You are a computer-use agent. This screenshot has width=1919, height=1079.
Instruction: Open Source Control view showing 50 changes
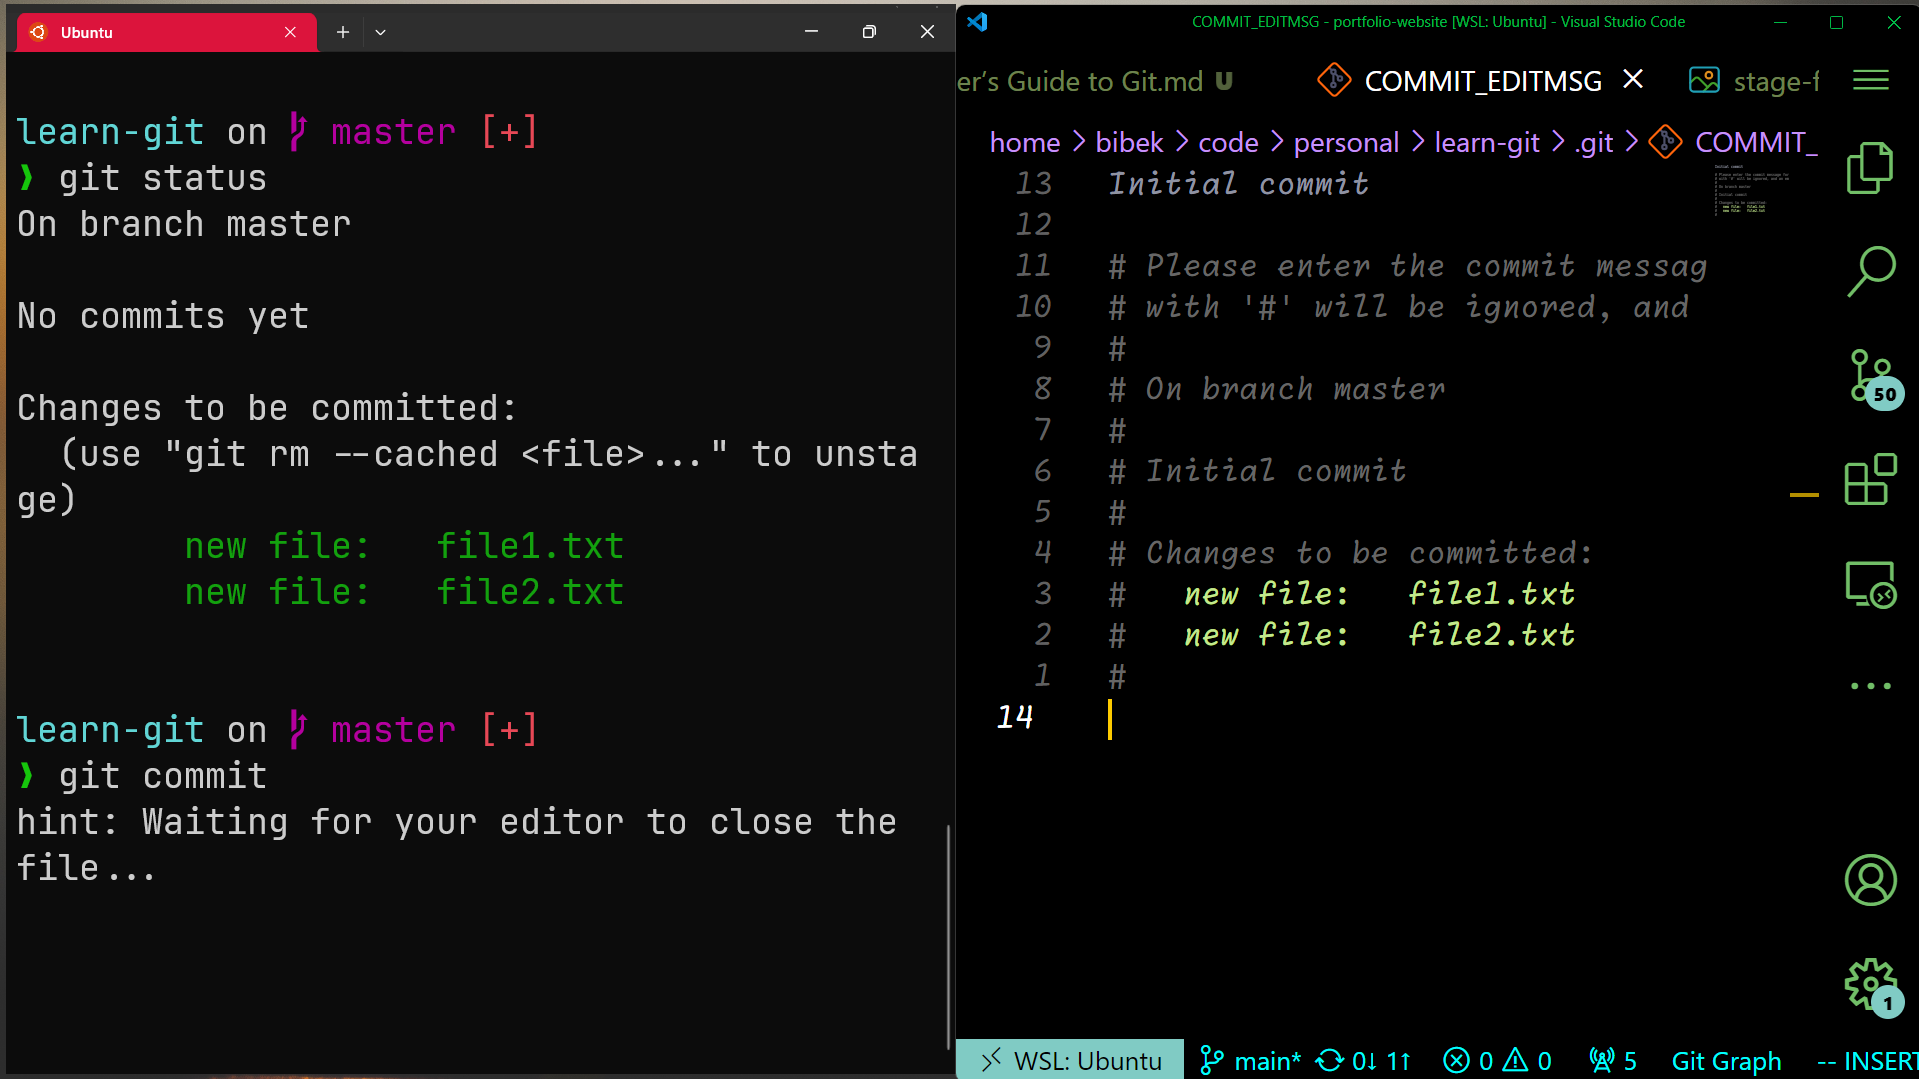tap(1869, 378)
